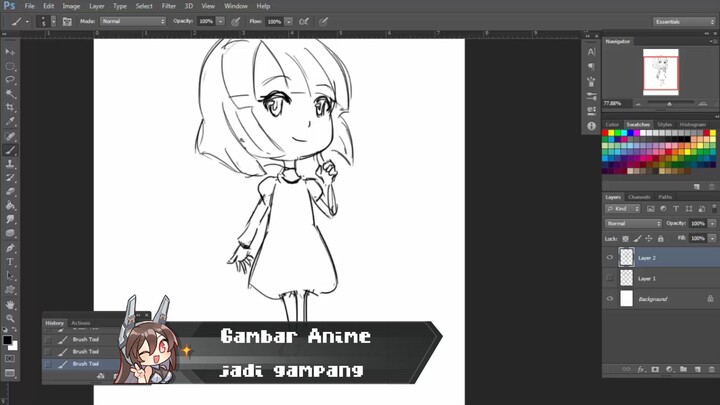Add a layer style fx button
720x405 pixels.
click(641, 369)
